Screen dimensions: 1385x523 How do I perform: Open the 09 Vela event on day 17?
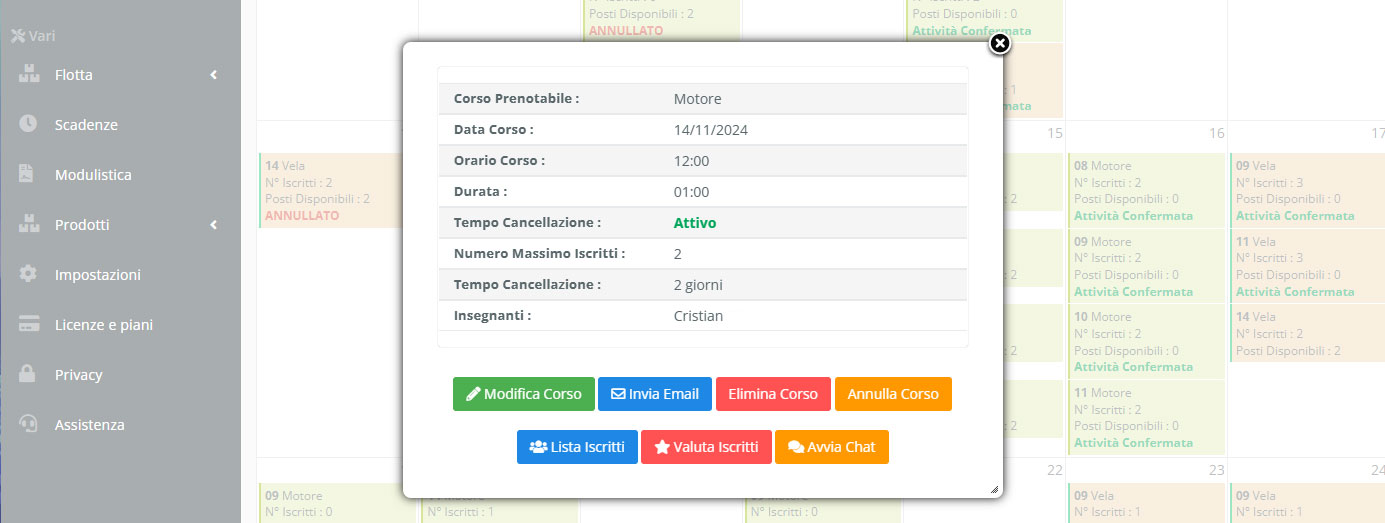pos(1307,191)
